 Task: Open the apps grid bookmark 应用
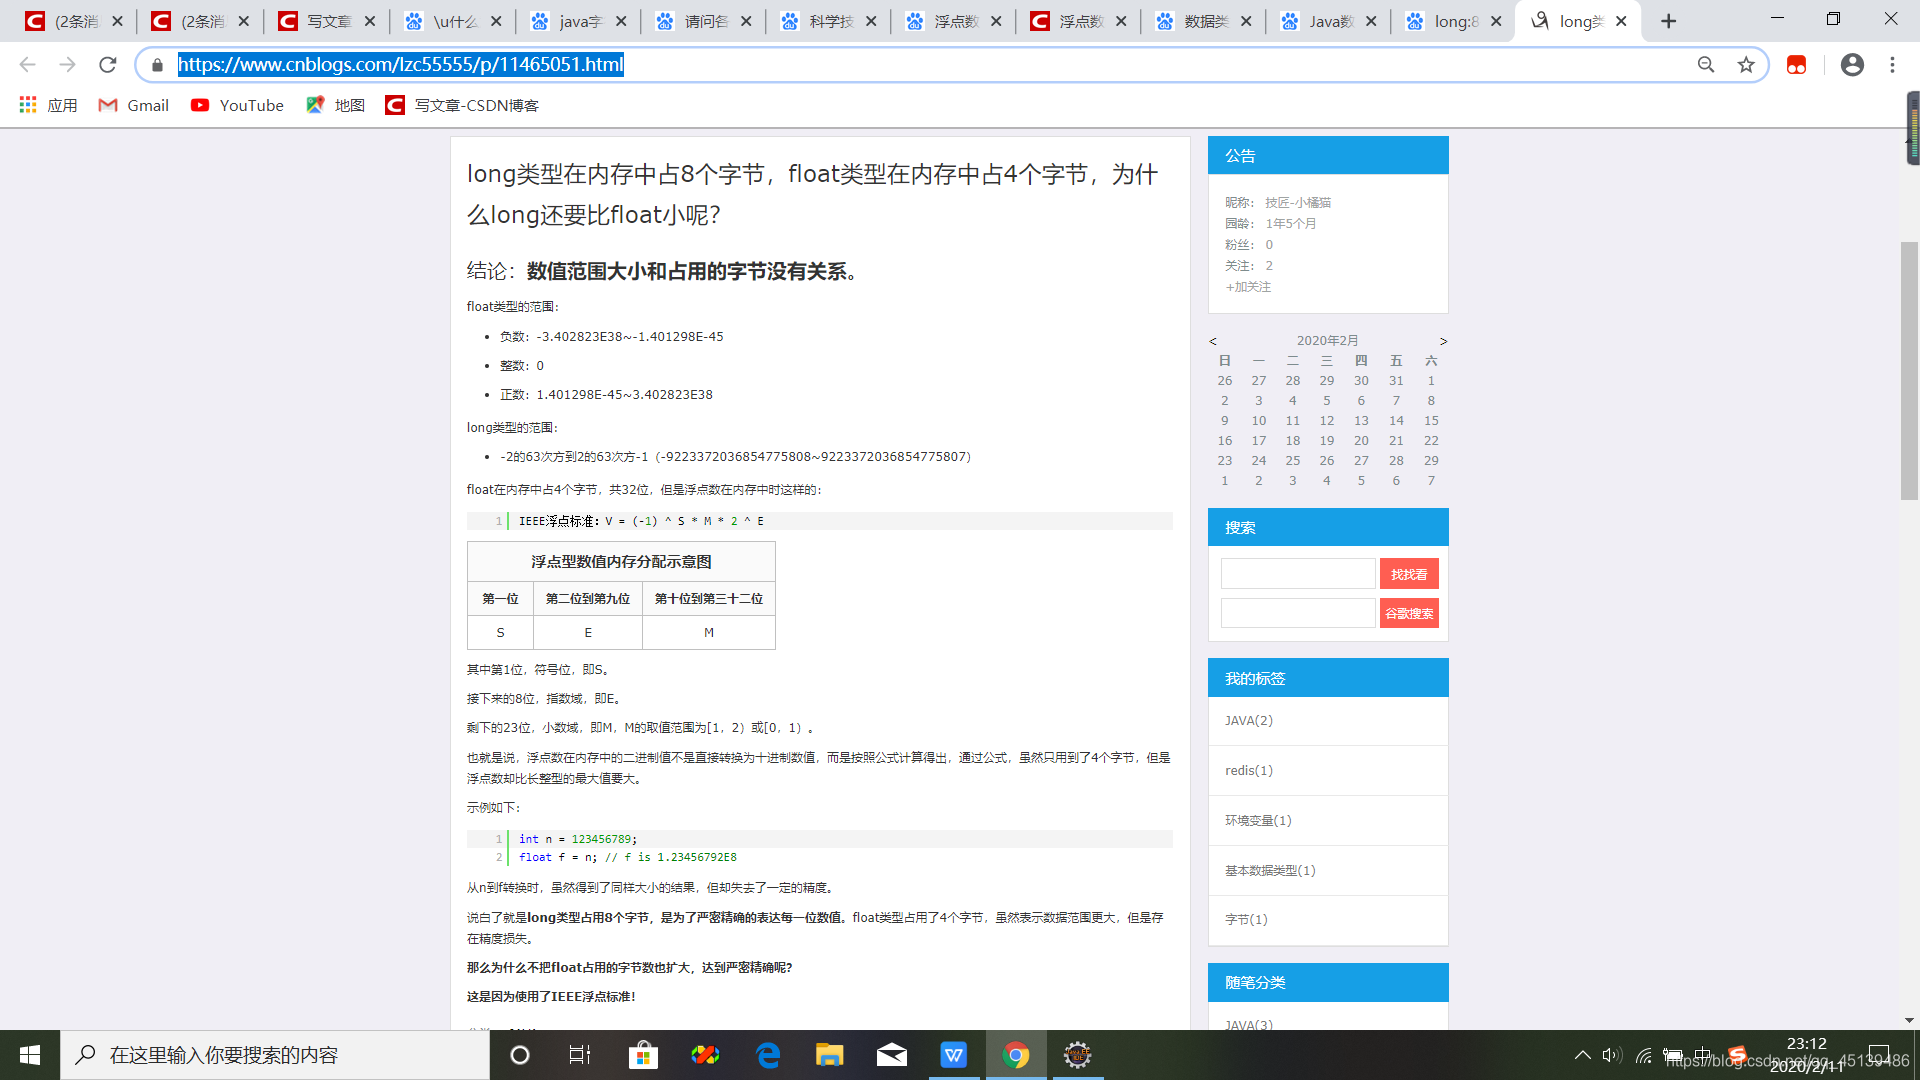(48, 105)
